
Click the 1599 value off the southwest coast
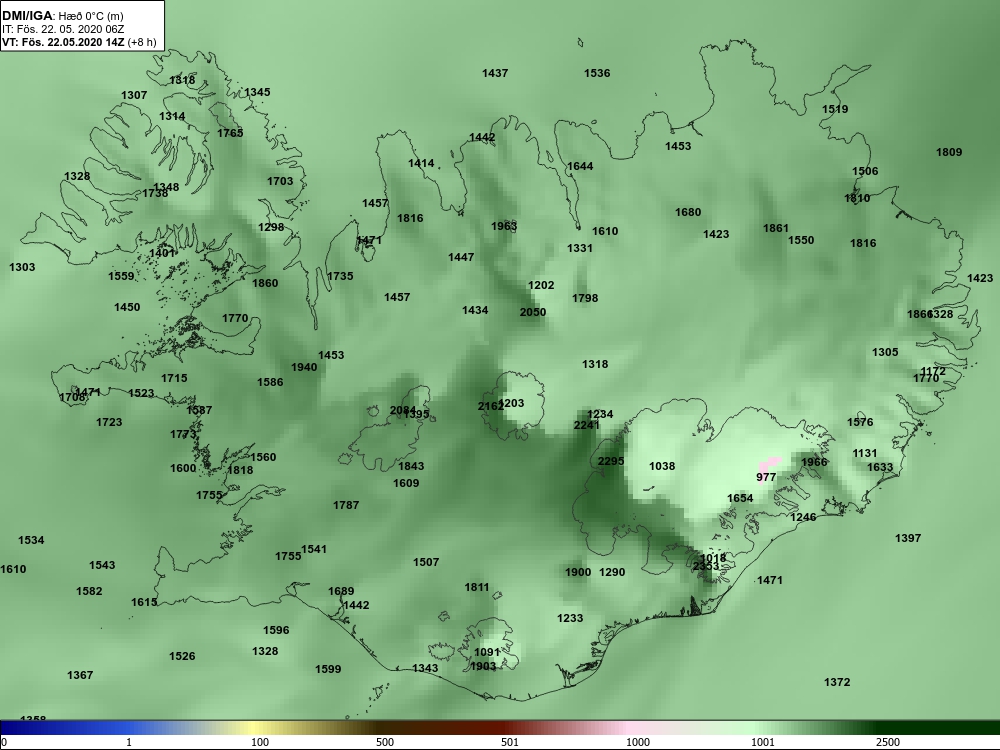point(328,670)
